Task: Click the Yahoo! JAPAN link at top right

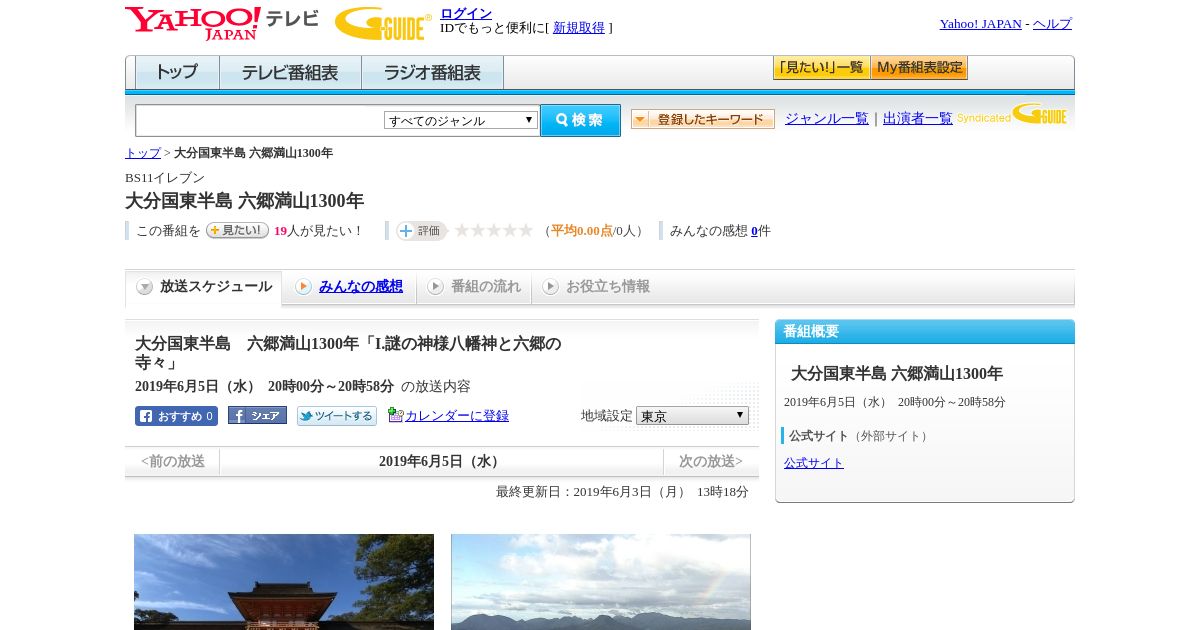Action: point(981,24)
